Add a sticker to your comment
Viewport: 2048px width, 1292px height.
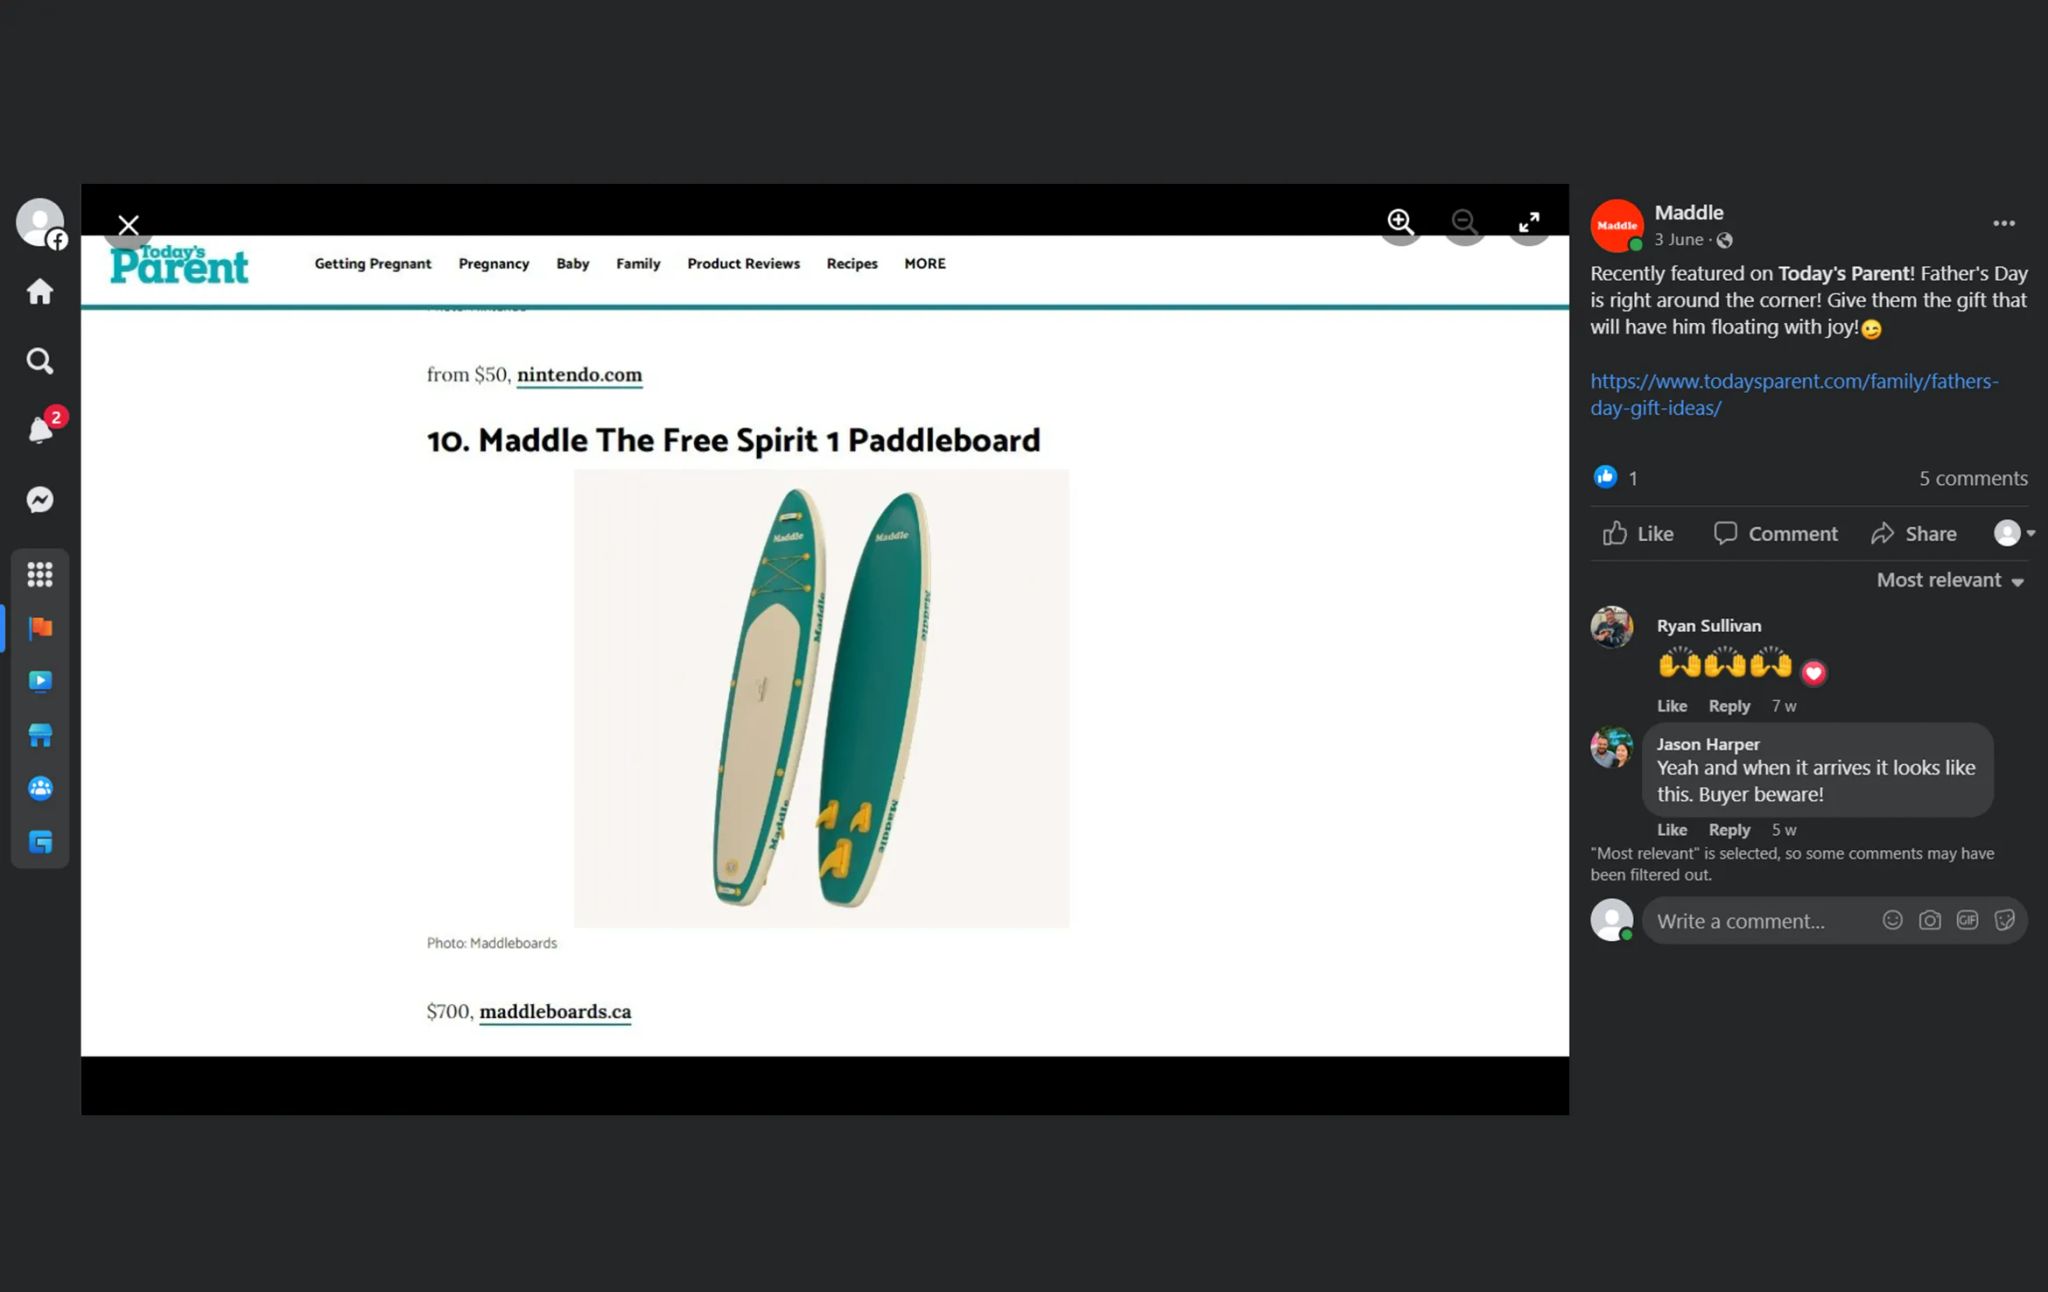coord(2005,919)
